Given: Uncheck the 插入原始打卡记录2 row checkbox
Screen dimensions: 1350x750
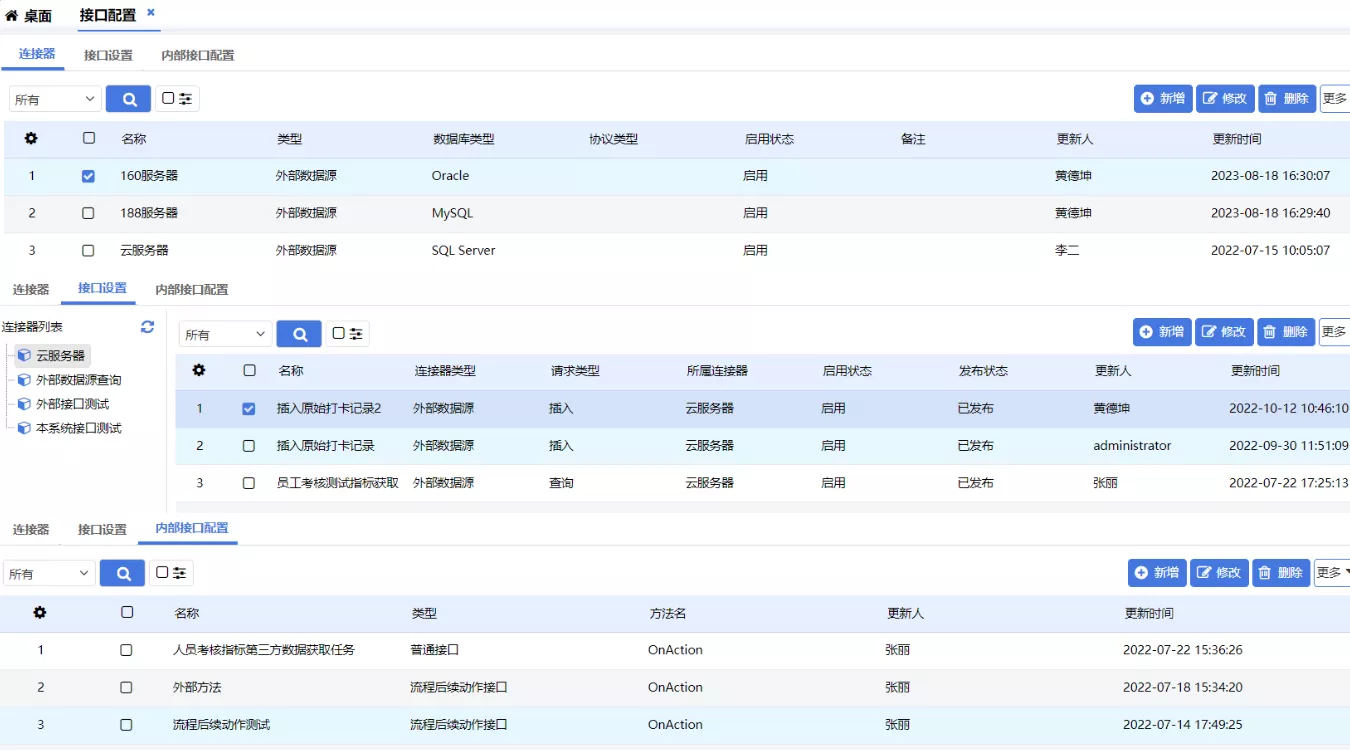Looking at the screenshot, I should (x=249, y=408).
